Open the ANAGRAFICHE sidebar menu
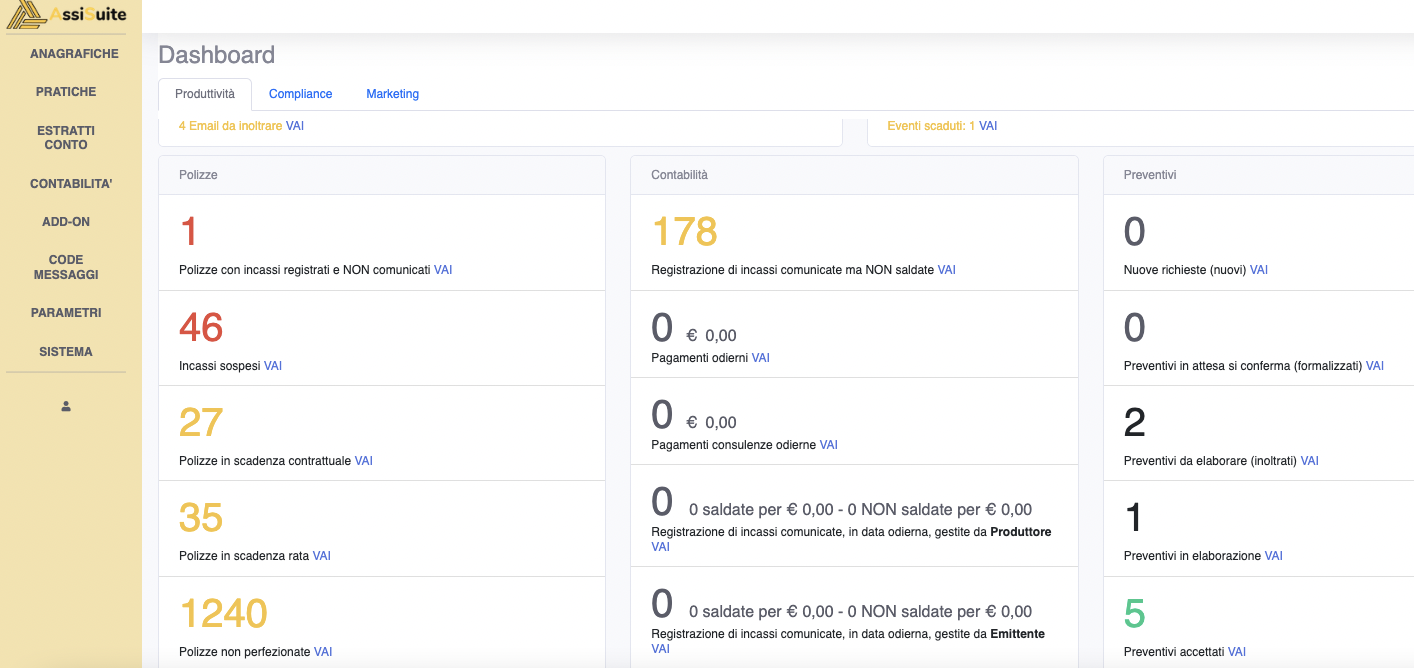This screenshot has width=1414, height=668. [x=74, y=54]
